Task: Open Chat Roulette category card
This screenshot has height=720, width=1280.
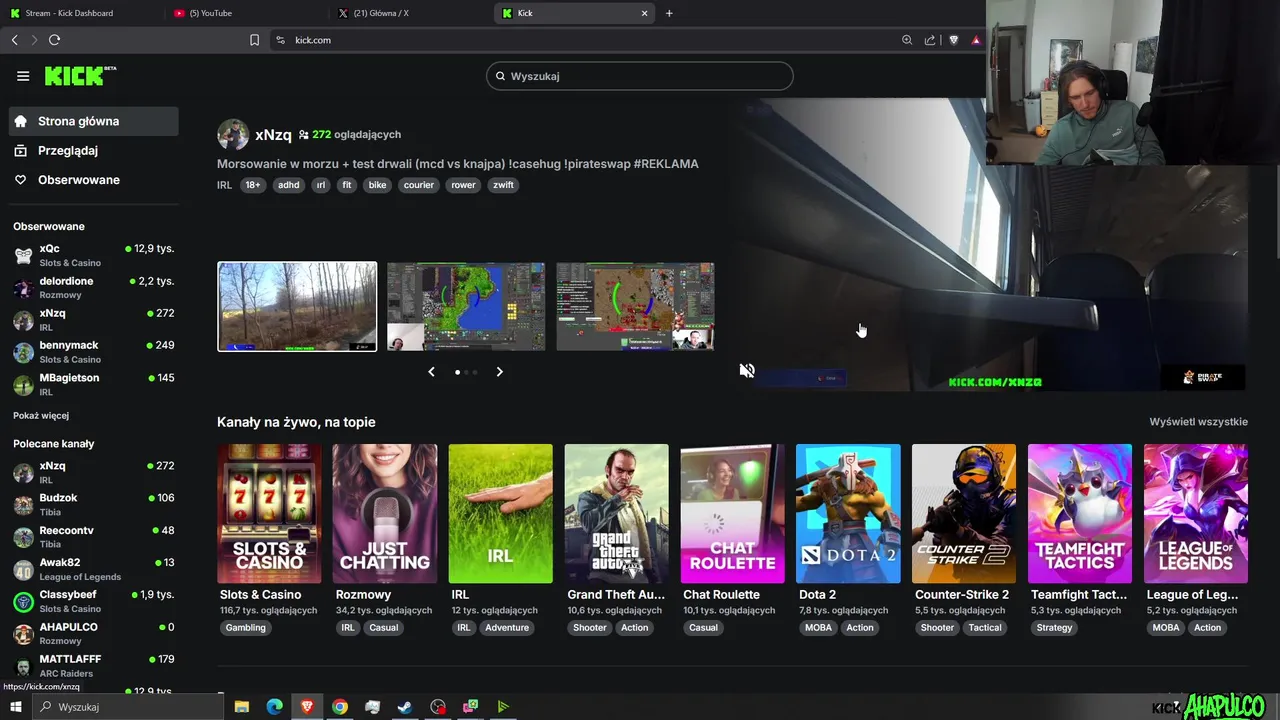Action: click(732, 514)
